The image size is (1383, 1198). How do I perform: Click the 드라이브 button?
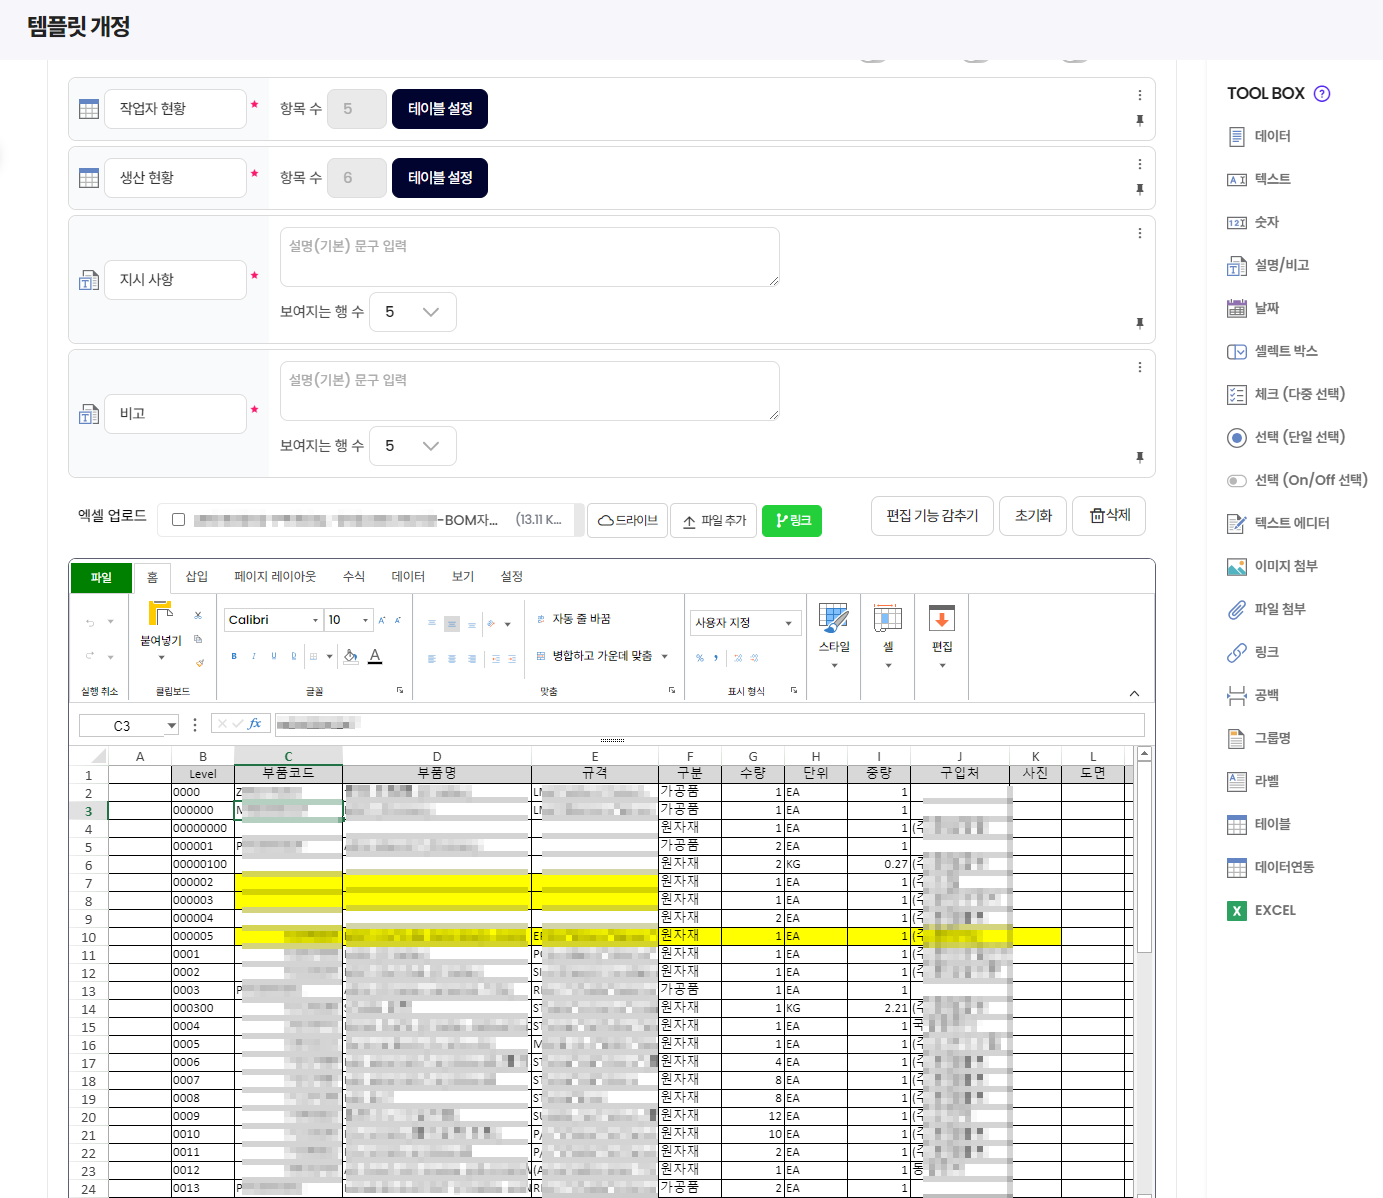point(627,520)
